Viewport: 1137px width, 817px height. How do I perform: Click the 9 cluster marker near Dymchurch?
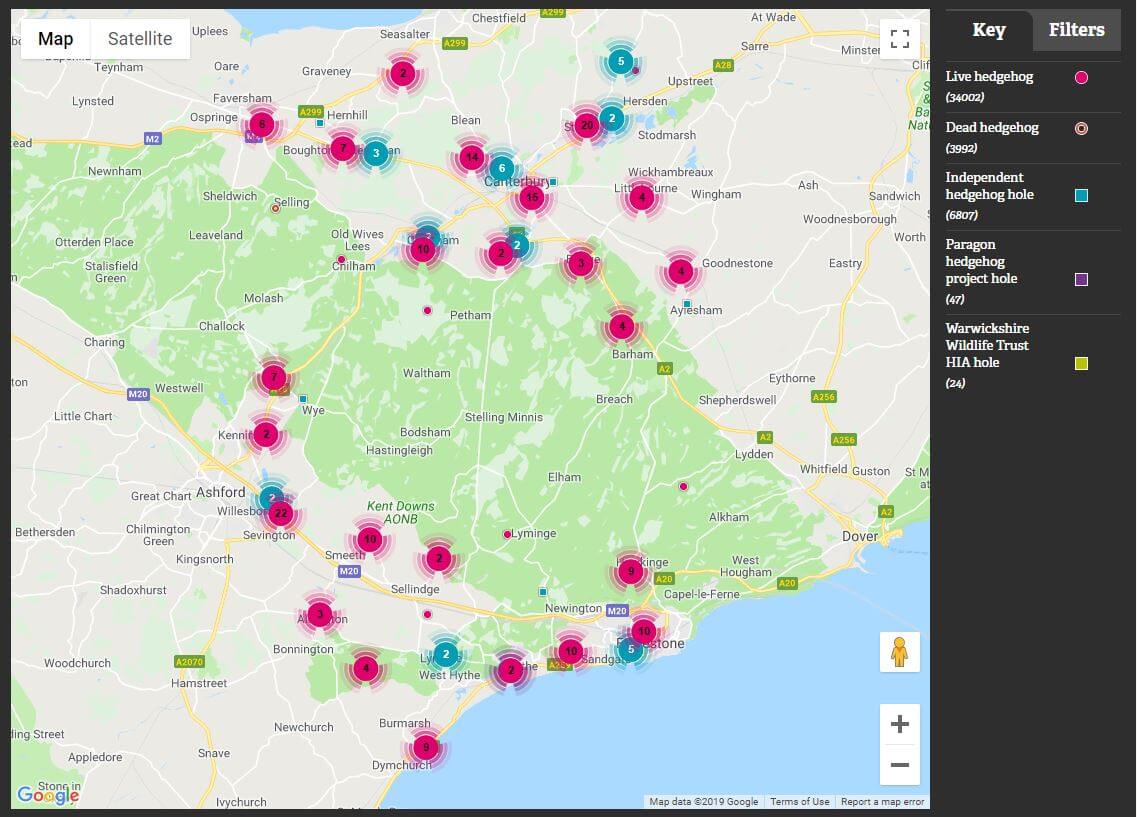coord(426,747)
